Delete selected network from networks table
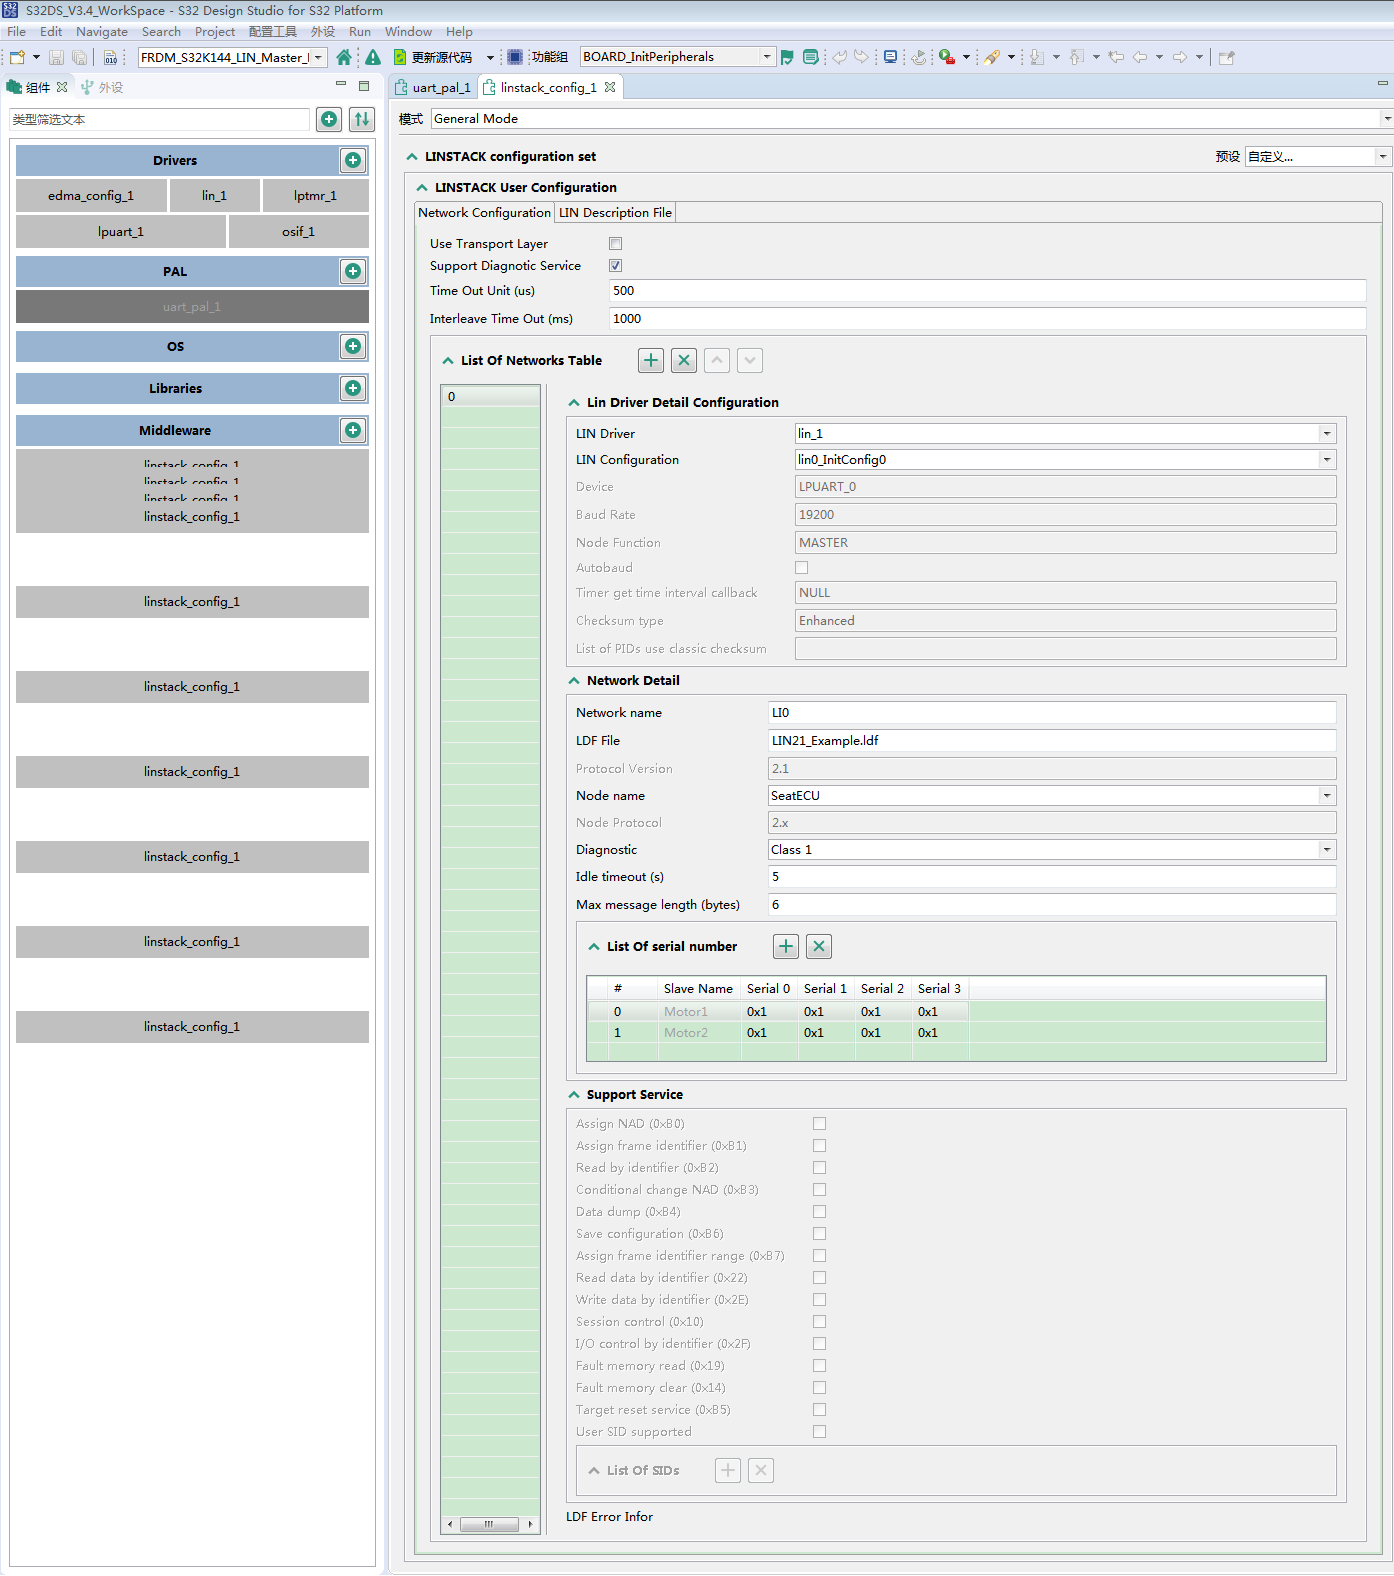The width and height of the screenshot is (1394, 1576). click(x=684, y=360)
